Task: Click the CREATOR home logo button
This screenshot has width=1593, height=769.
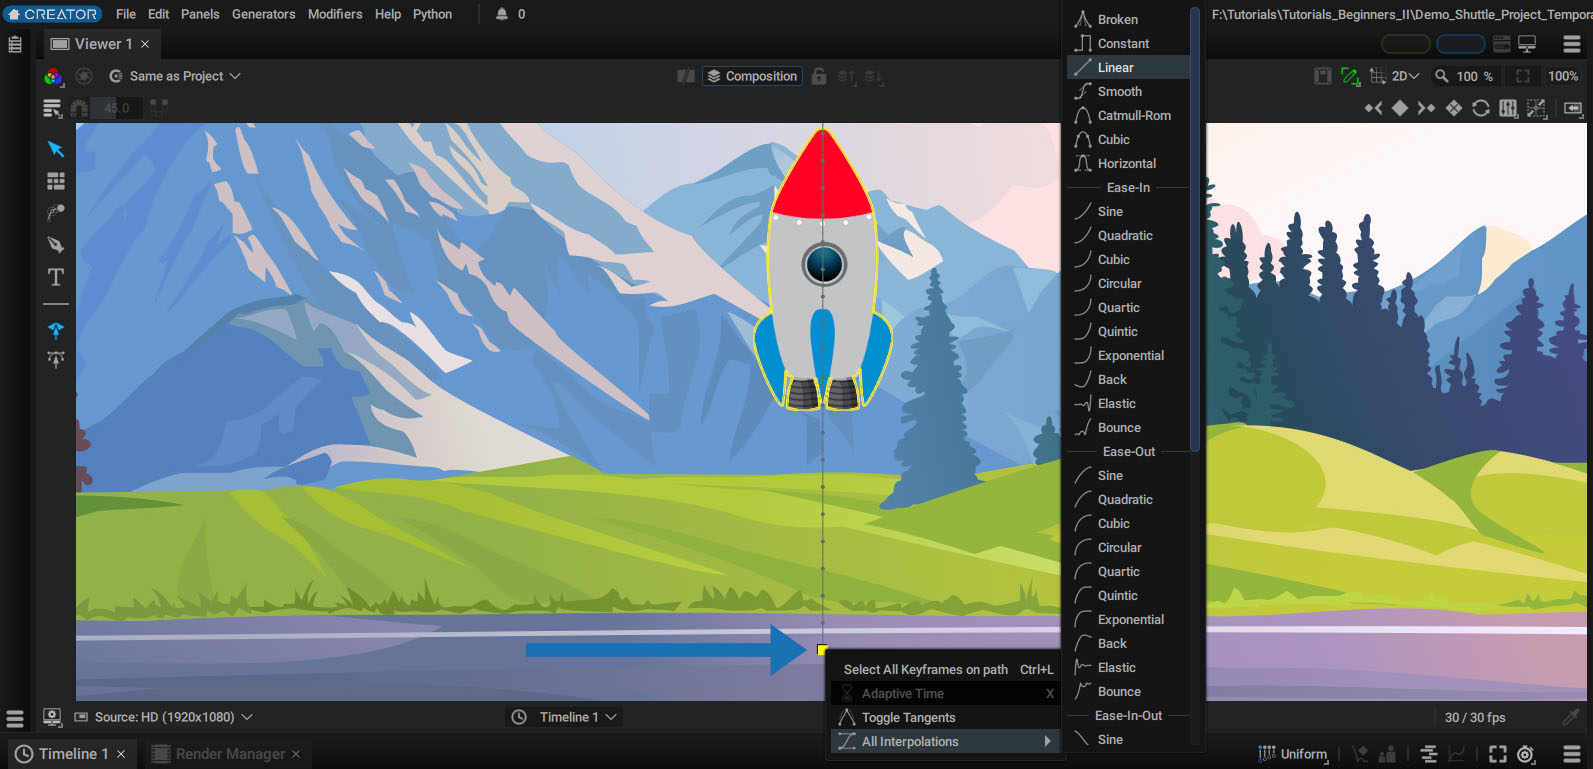Action: (52, 14)
